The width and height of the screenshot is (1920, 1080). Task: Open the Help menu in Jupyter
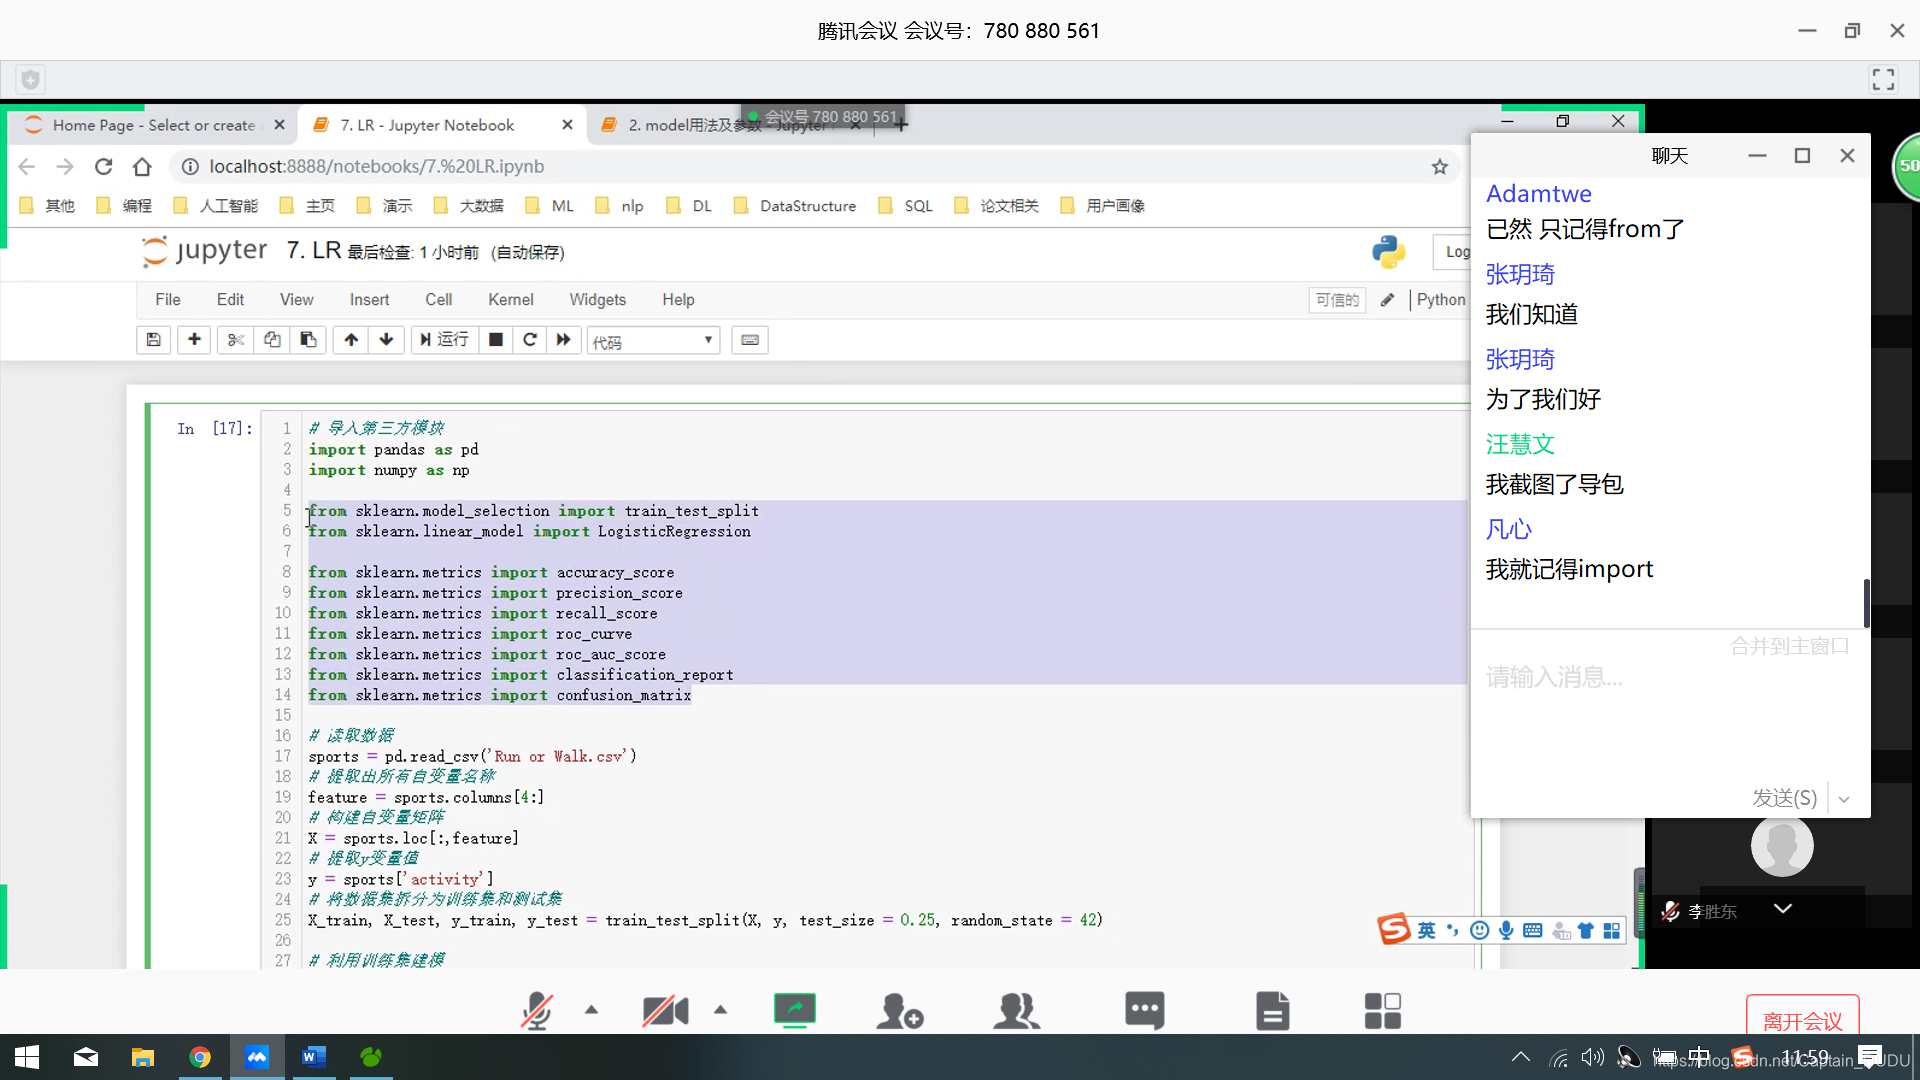click(x=678, y=300)
